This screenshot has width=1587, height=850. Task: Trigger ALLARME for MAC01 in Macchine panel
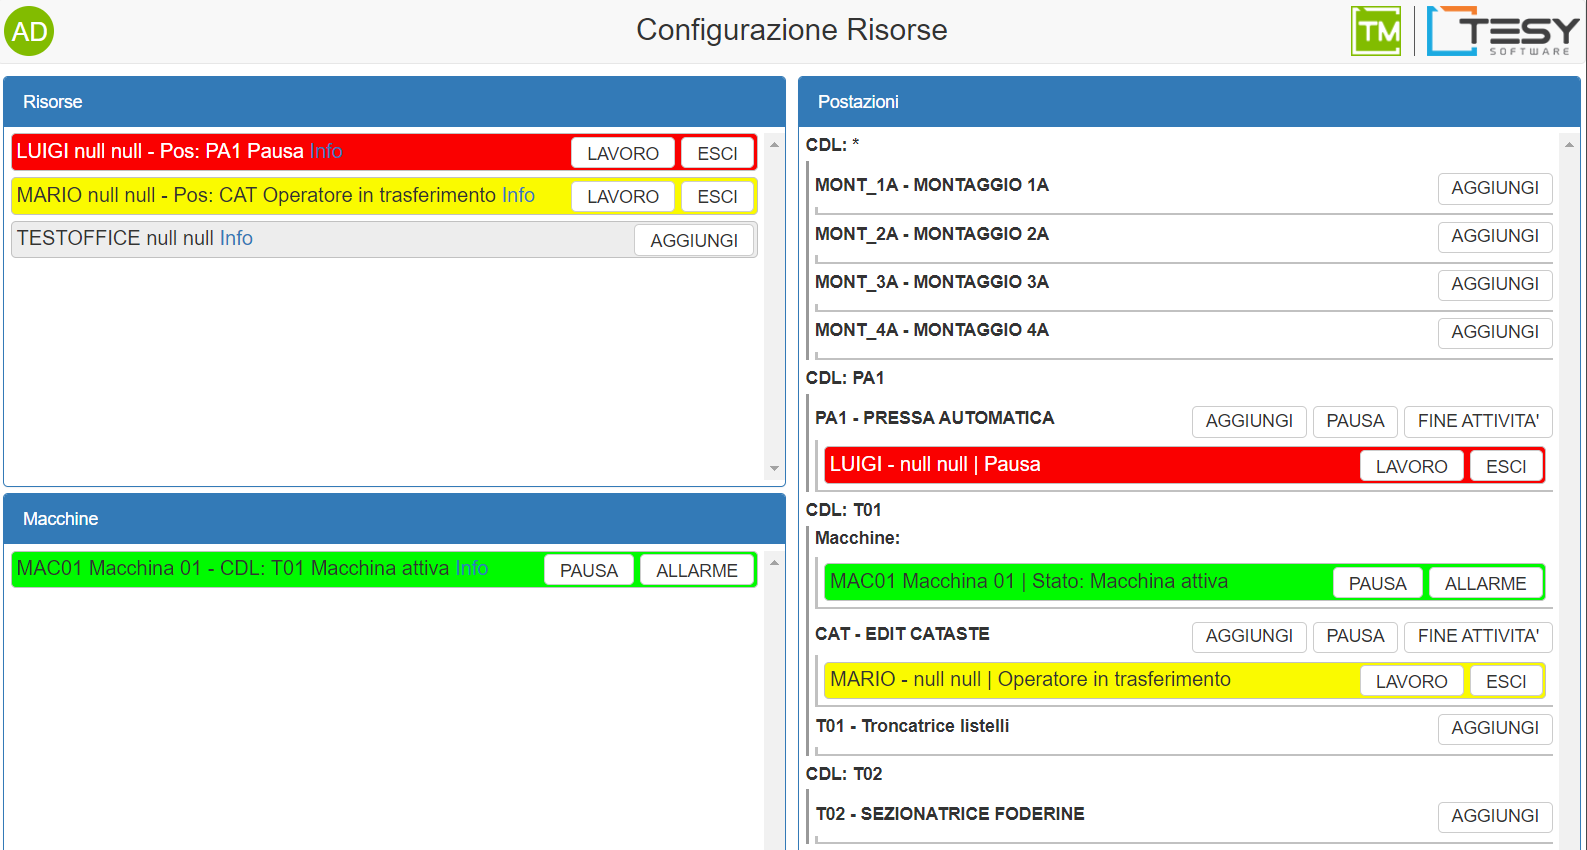pos(696,570)
